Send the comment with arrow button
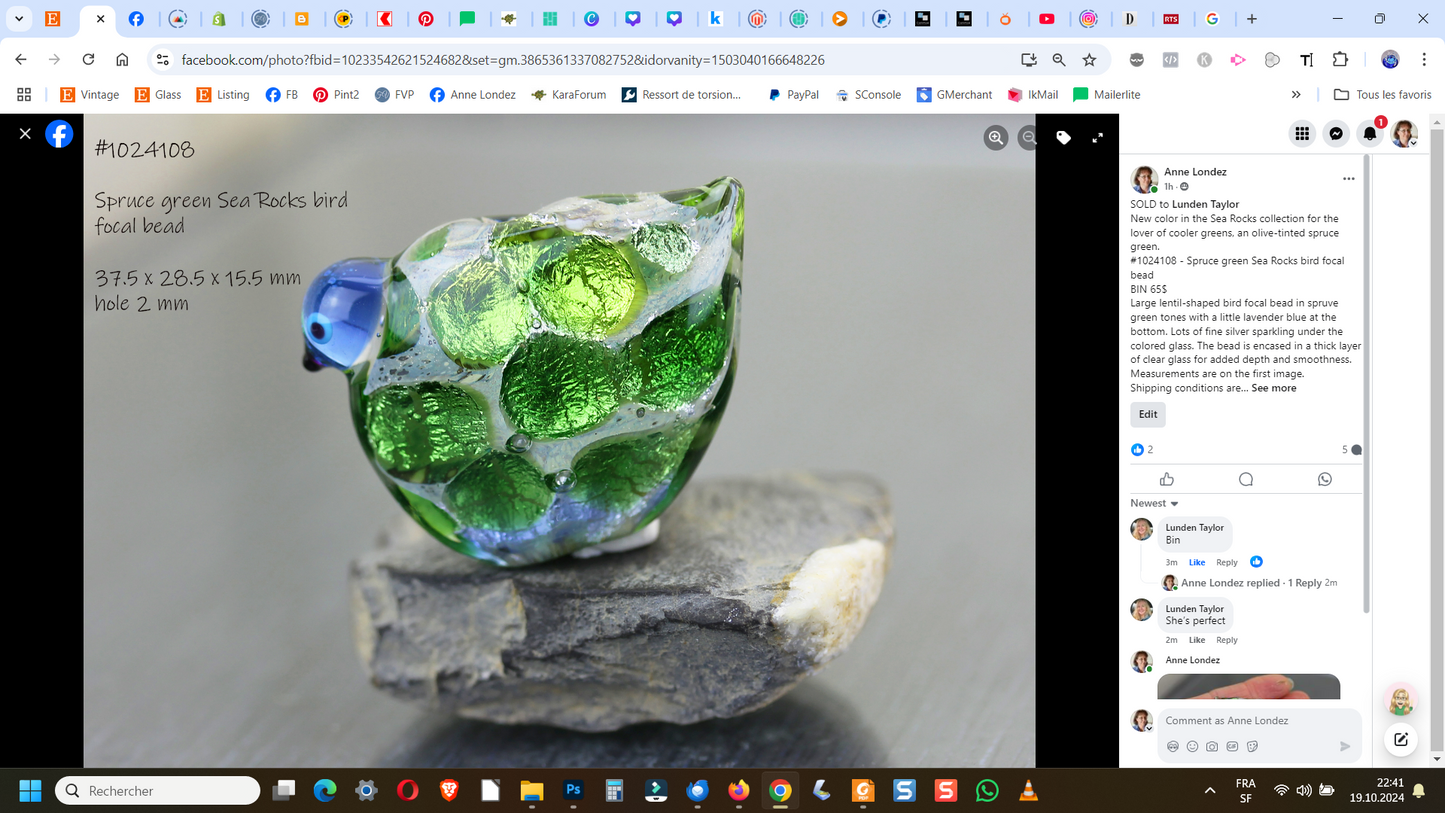 (x=1345, y=746)
